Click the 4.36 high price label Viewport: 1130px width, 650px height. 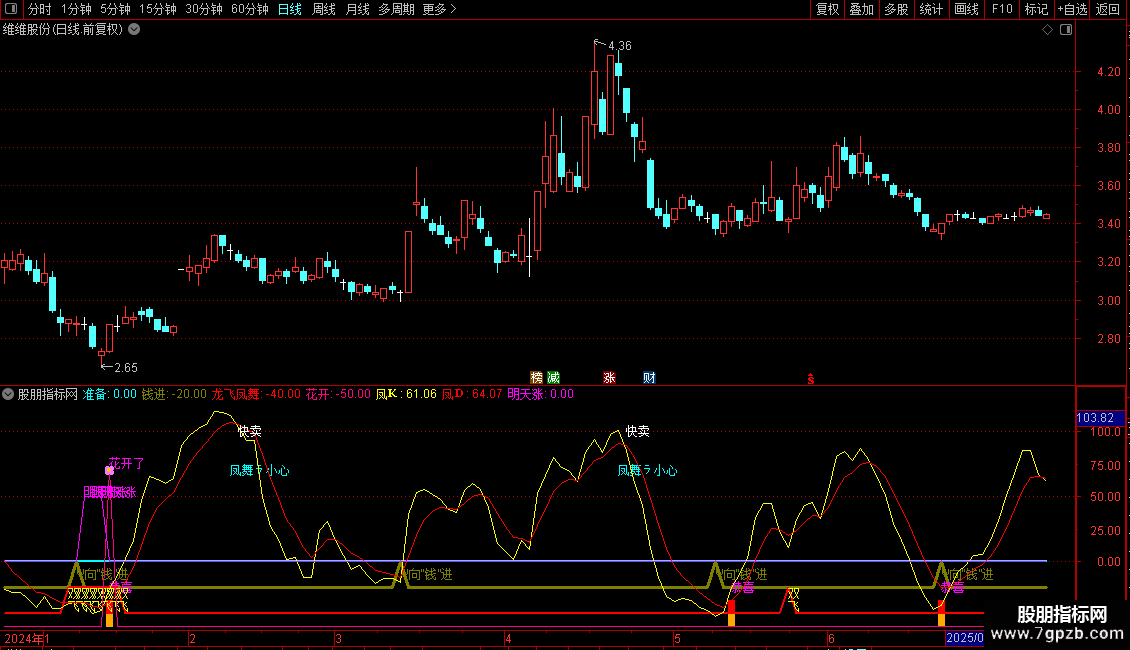tap(620, 46)
